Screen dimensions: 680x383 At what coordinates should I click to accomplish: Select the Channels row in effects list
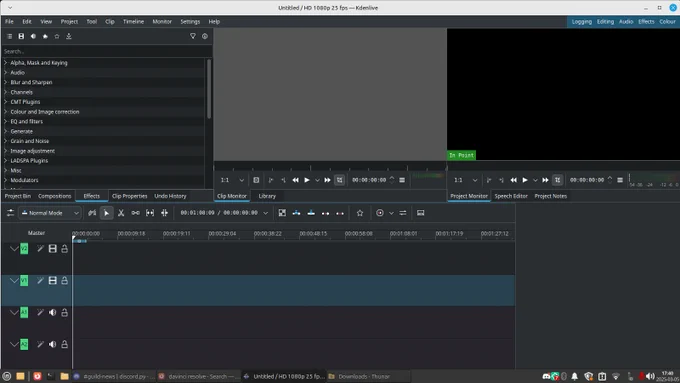103,92
